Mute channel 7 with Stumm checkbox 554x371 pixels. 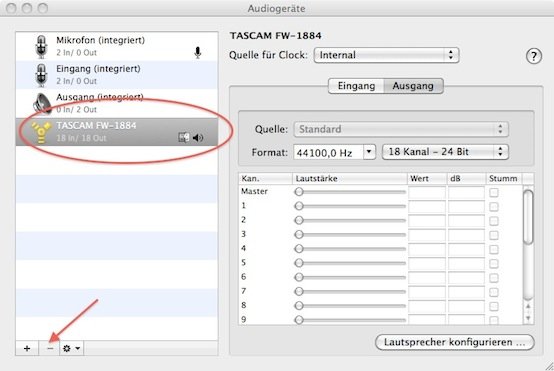494,292
